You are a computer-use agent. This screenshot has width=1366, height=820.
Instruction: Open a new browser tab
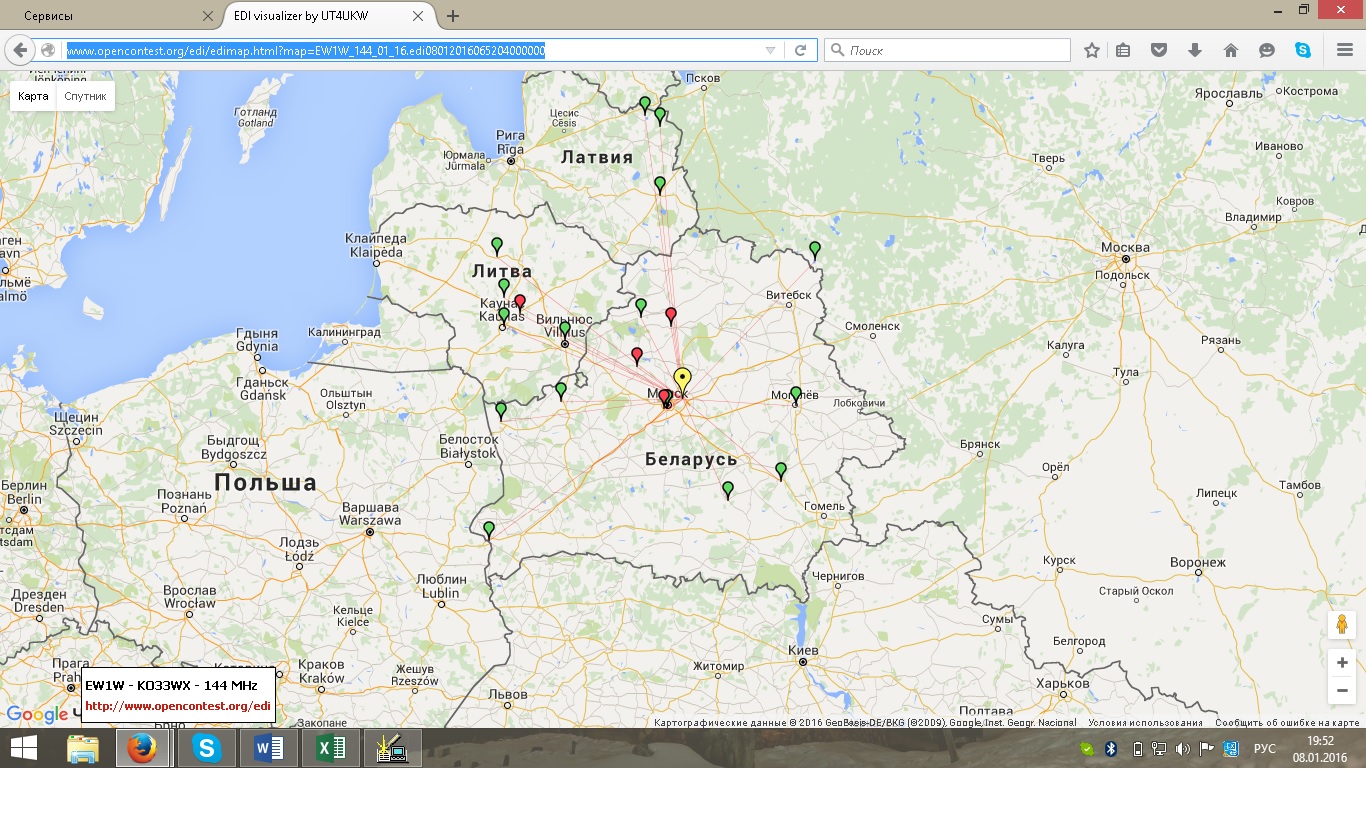pos(453,16)
